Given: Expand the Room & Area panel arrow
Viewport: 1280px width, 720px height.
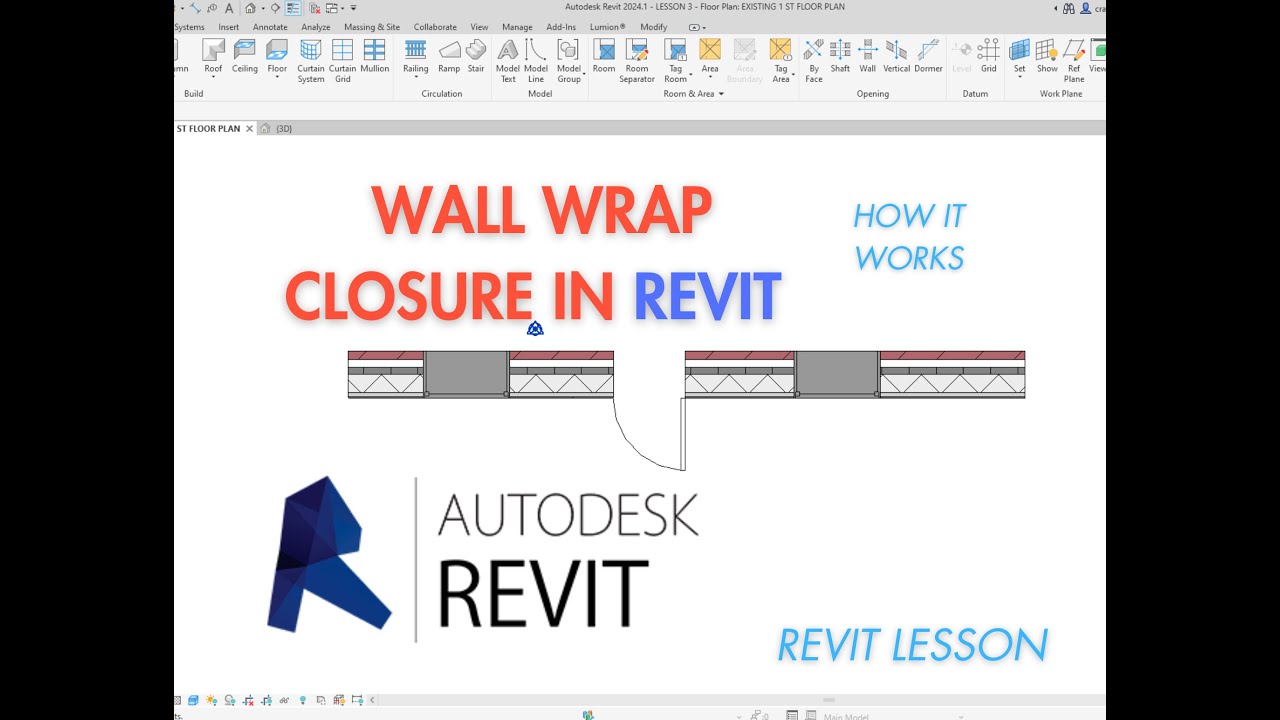Looking at the screenshot, I should (721, 94).
